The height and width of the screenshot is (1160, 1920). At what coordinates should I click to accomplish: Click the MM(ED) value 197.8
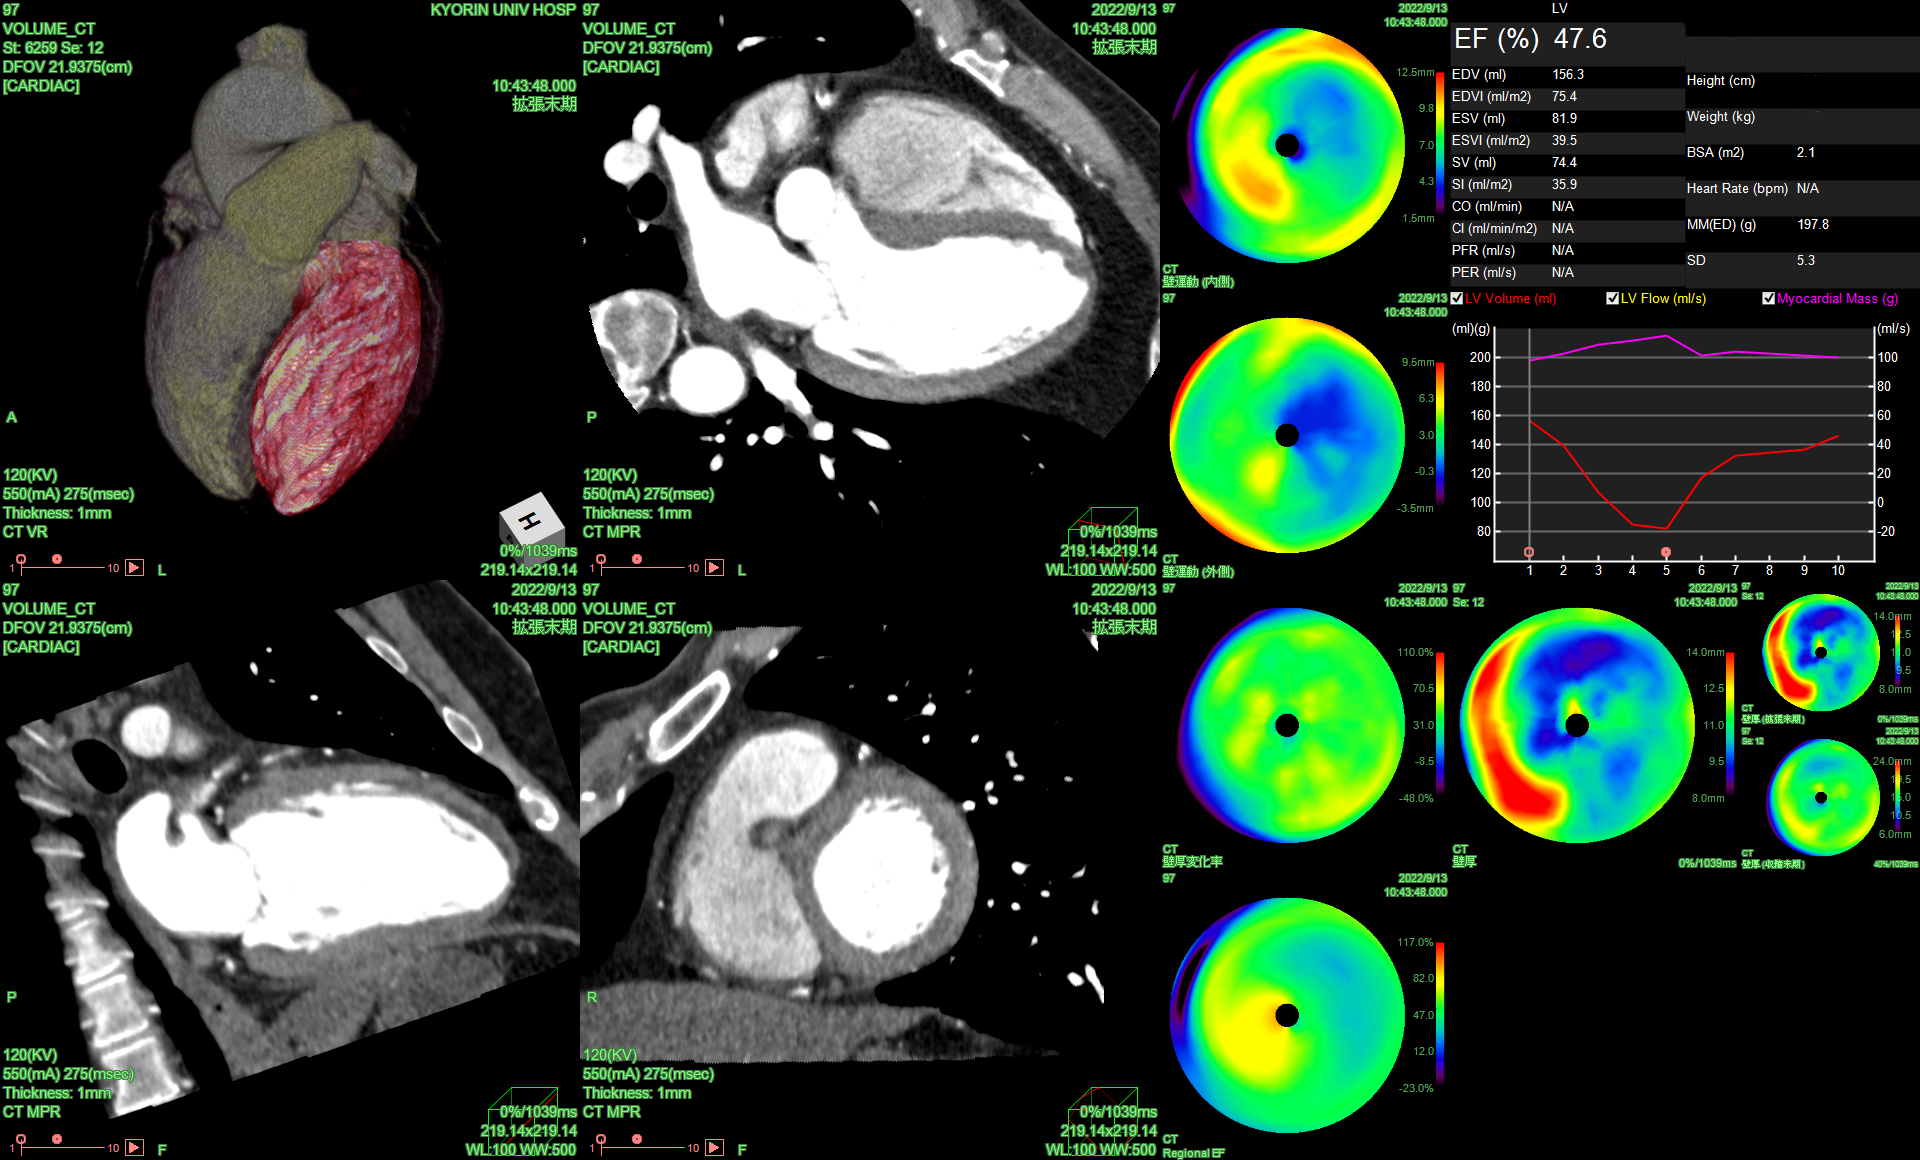(1813, 225)
